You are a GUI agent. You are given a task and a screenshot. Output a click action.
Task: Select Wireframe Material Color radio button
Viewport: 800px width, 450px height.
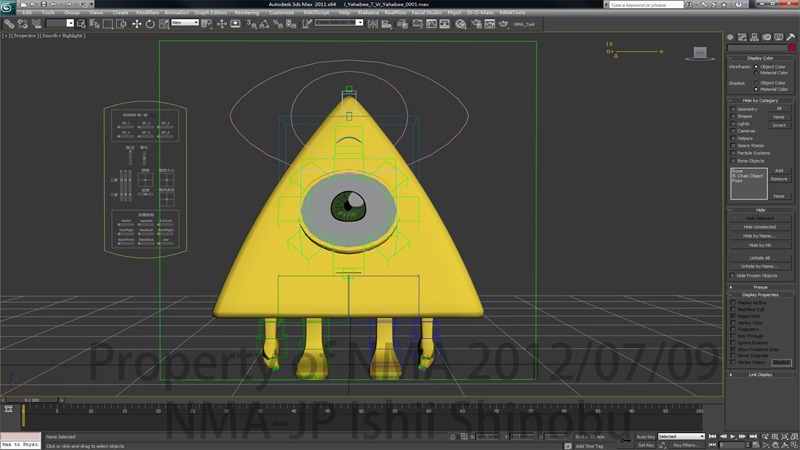[756, 73]
